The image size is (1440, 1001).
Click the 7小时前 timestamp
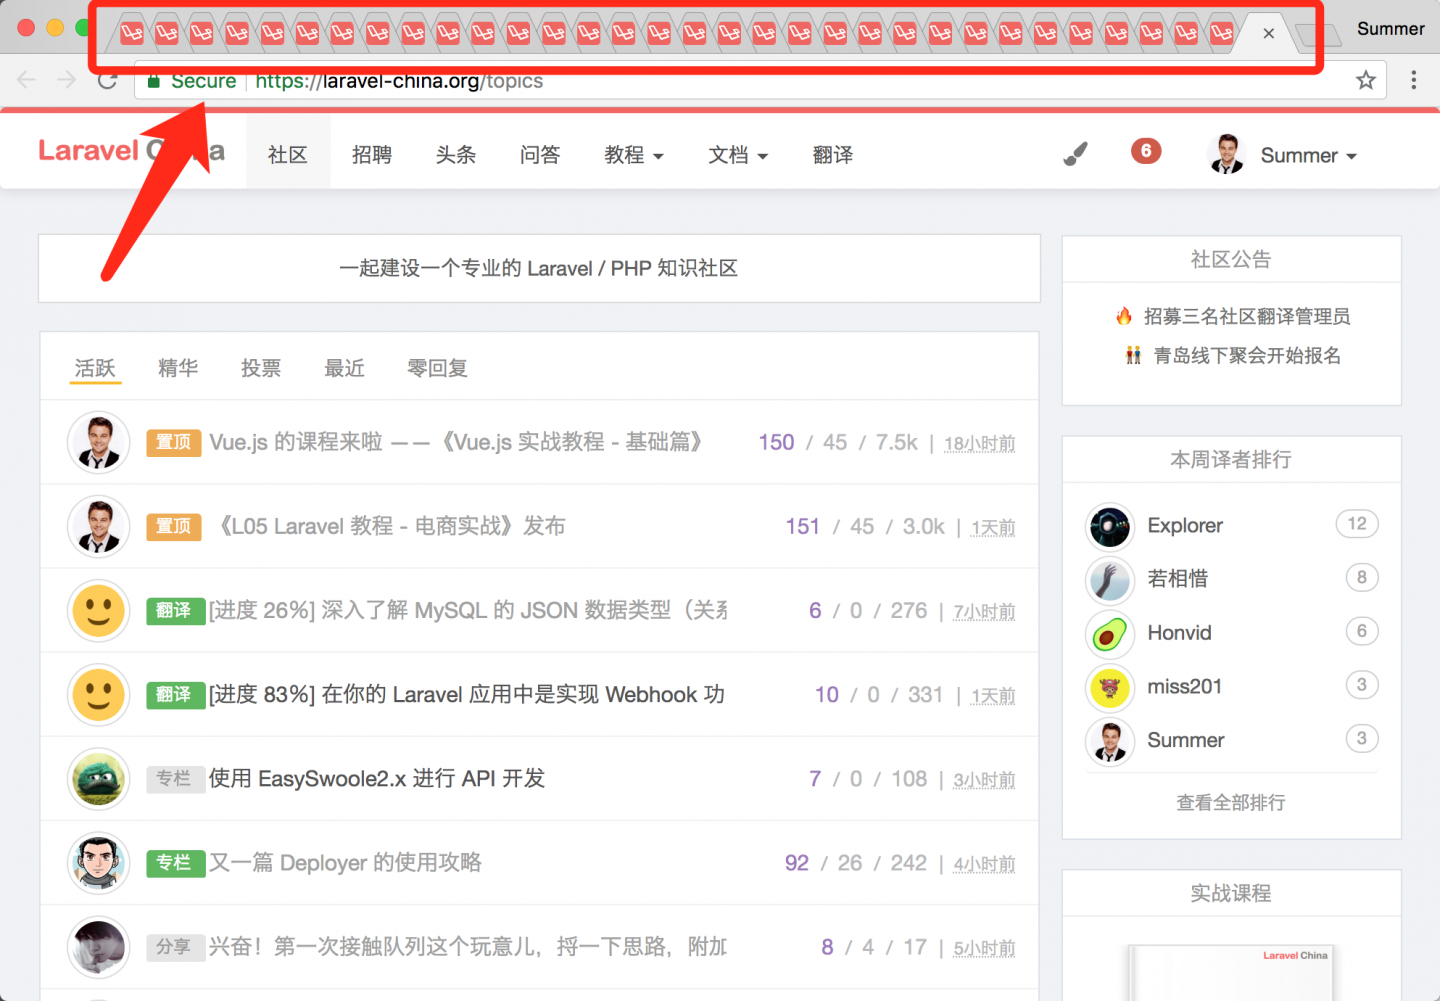984,611
